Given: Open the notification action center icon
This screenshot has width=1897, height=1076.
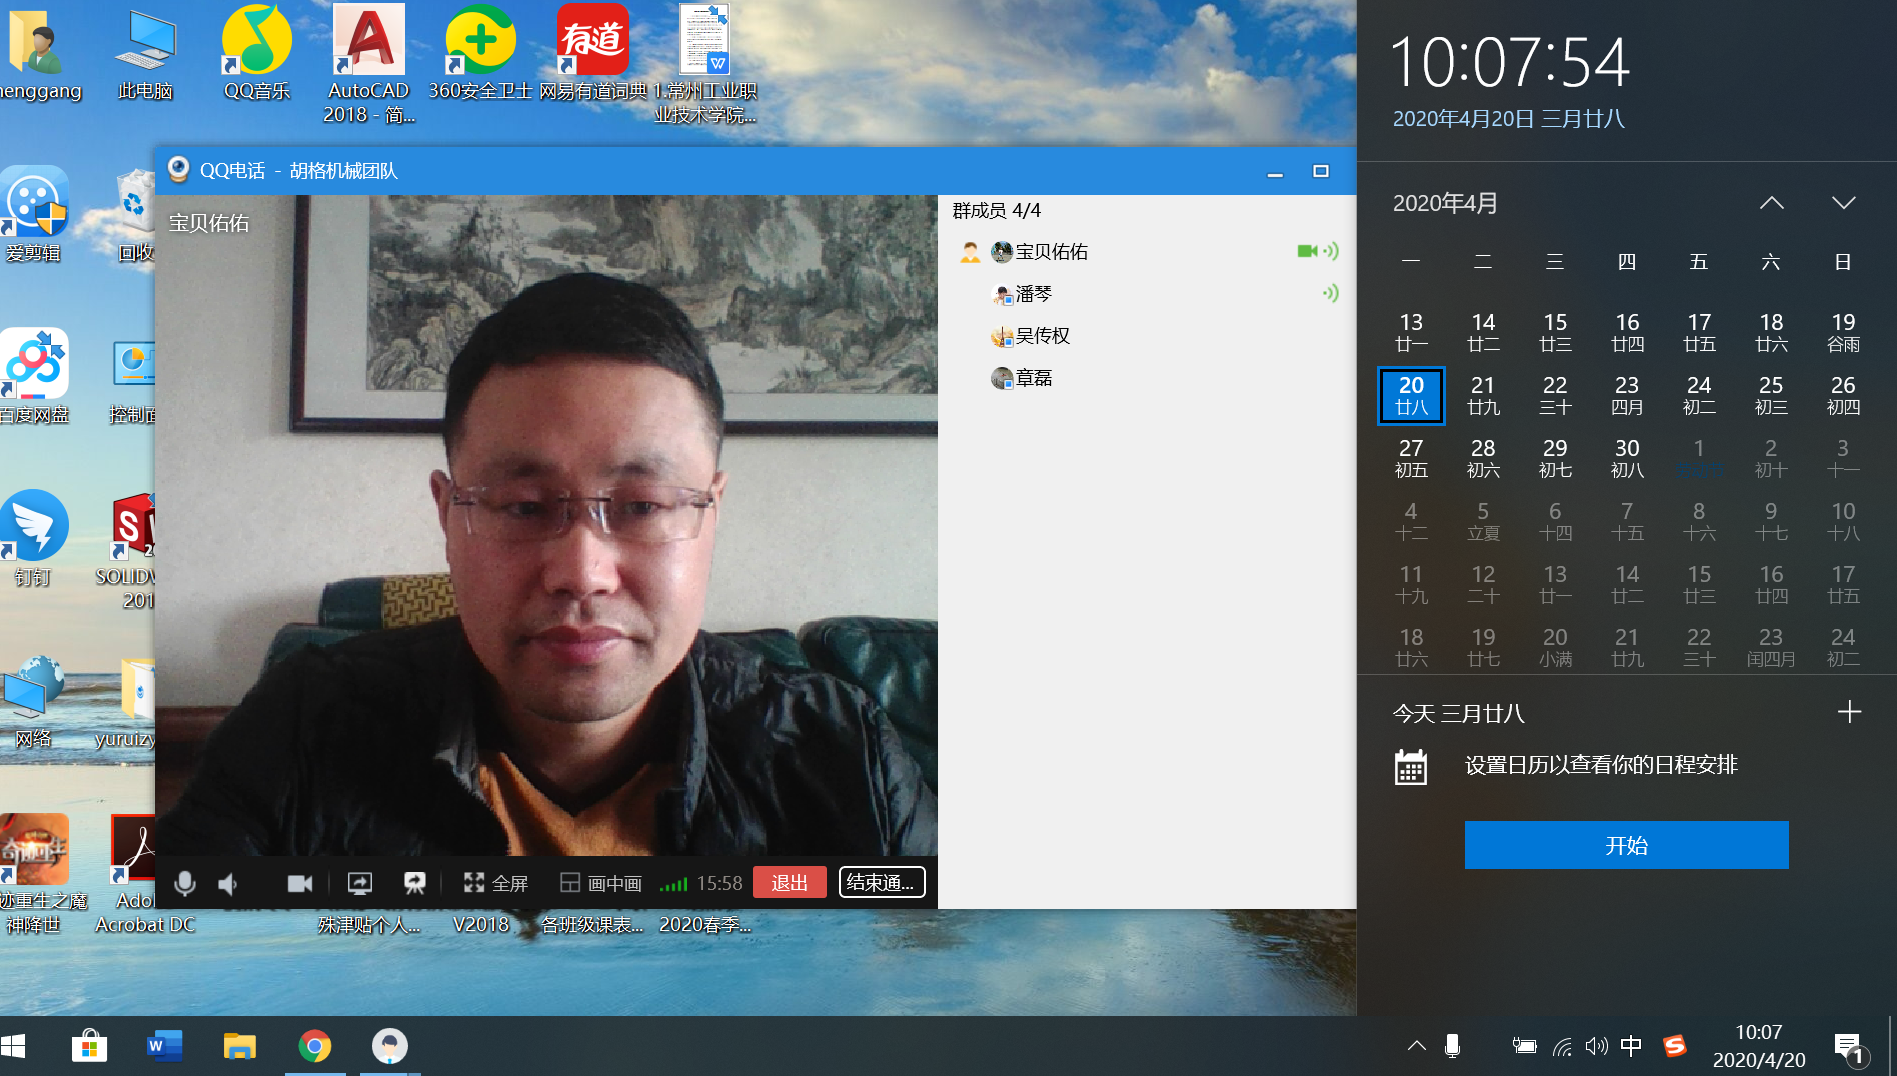Looking at the screenshot, I should (1849, 1047).
